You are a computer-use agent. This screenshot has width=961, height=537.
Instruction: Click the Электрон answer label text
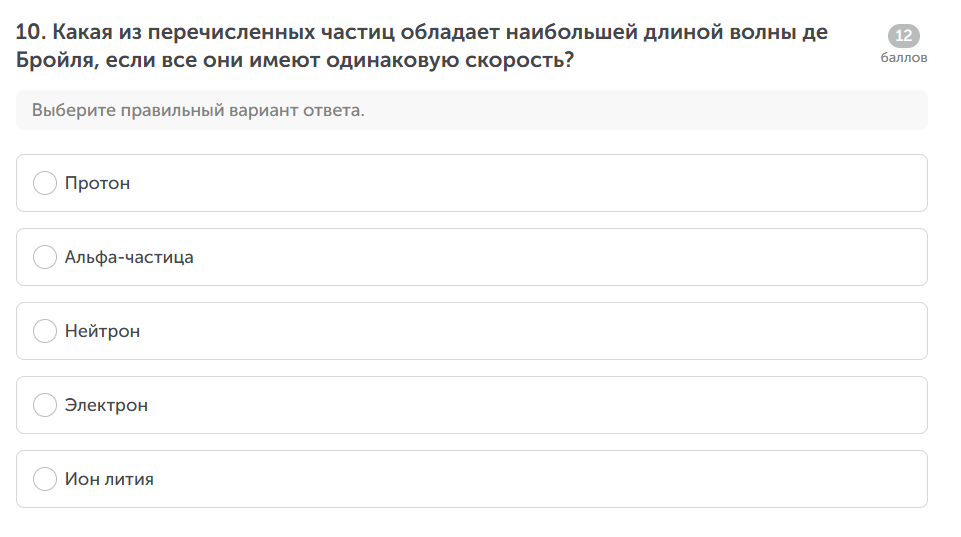point(106,405)
